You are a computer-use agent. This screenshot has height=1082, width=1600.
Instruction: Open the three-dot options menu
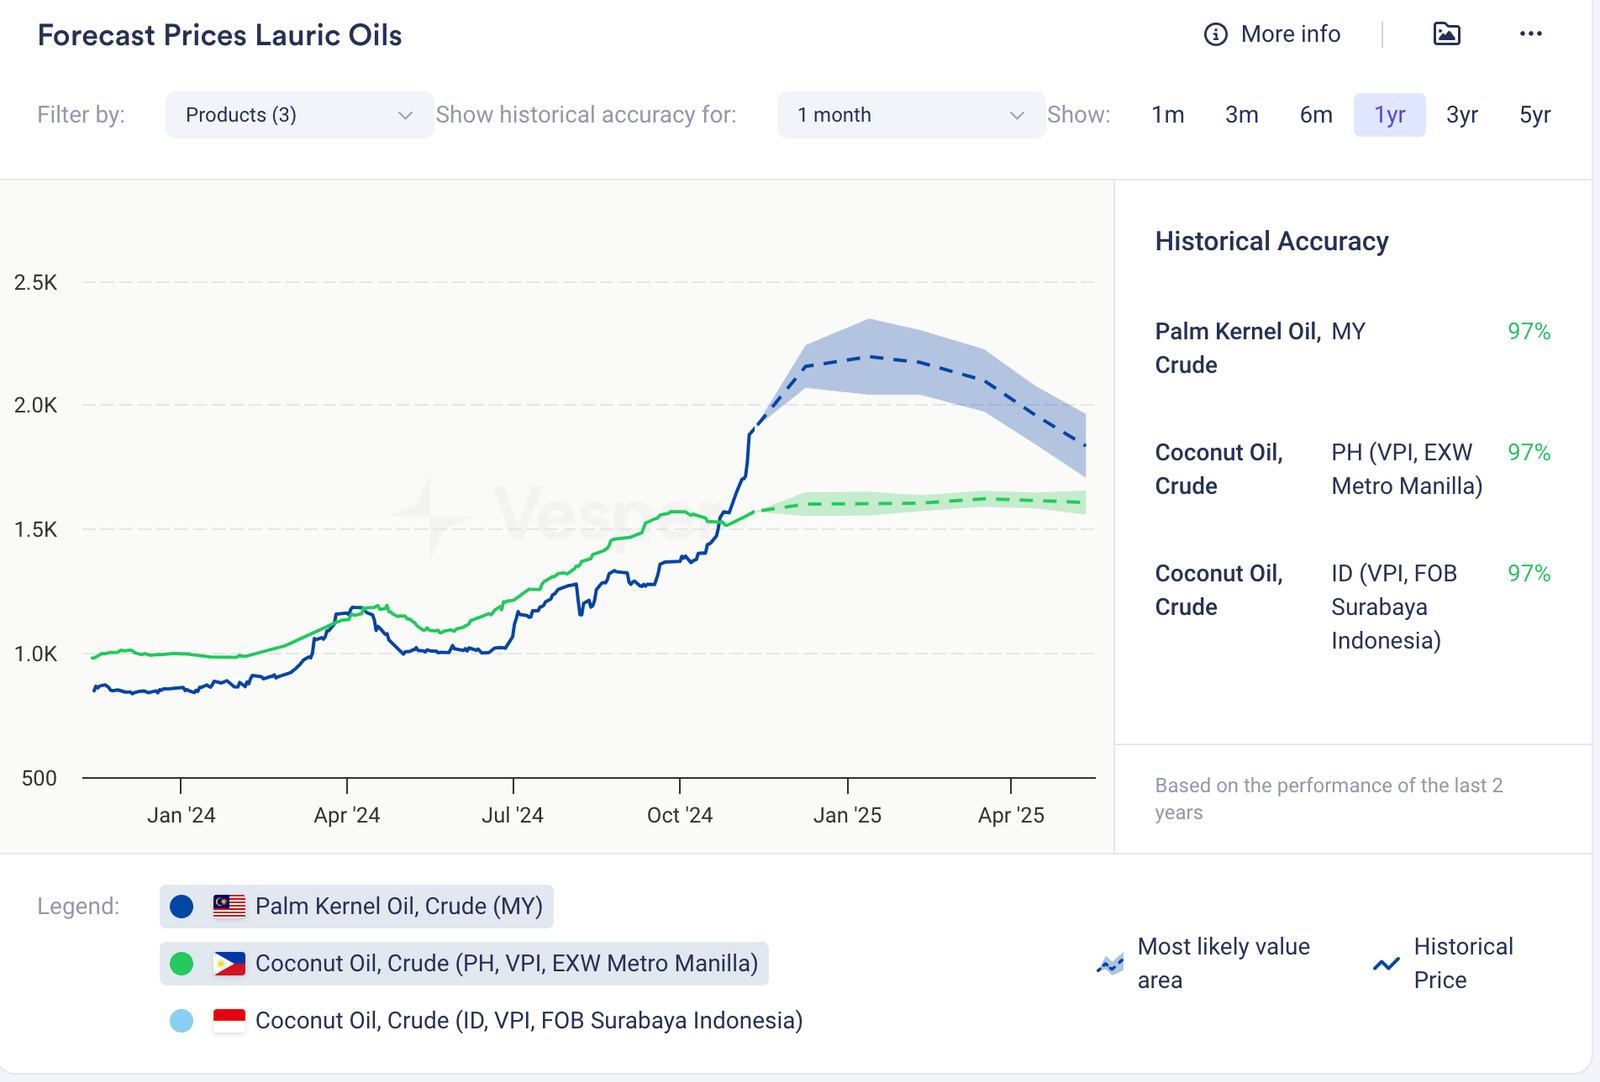coord(1530,34)
